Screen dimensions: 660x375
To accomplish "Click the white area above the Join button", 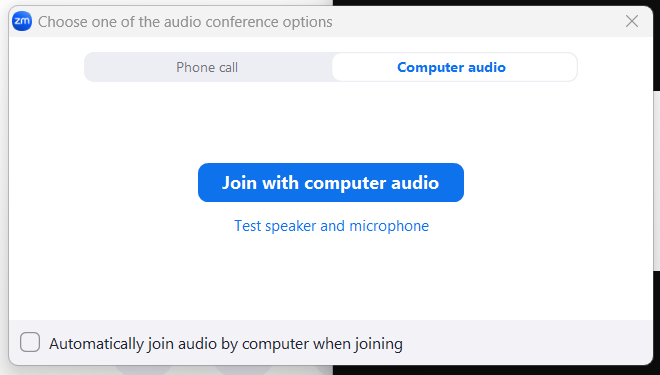I will 331,122.
